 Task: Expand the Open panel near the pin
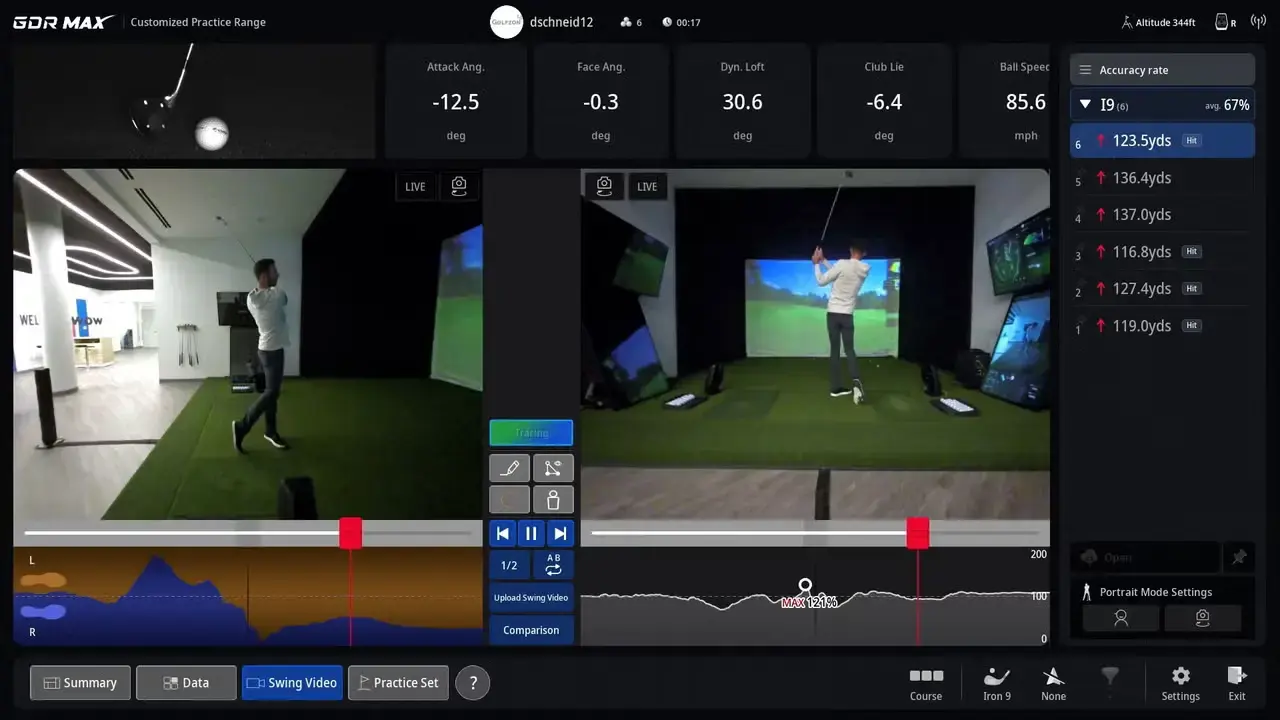[x=1144, y=557]
